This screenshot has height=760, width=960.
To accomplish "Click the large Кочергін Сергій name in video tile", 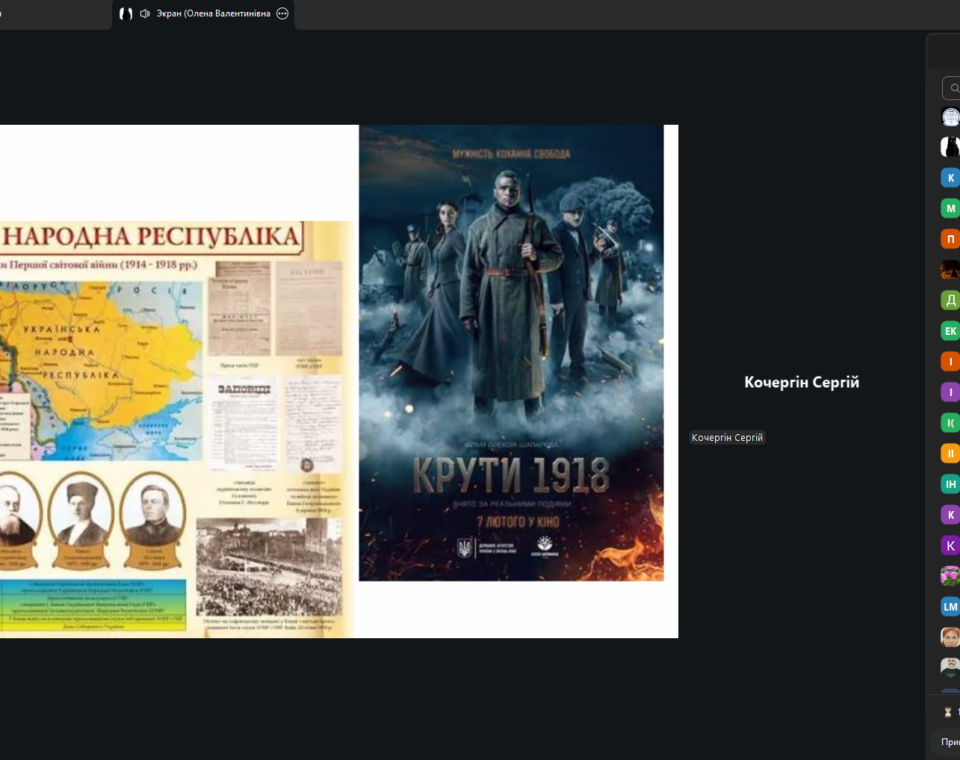I will 801,382.
